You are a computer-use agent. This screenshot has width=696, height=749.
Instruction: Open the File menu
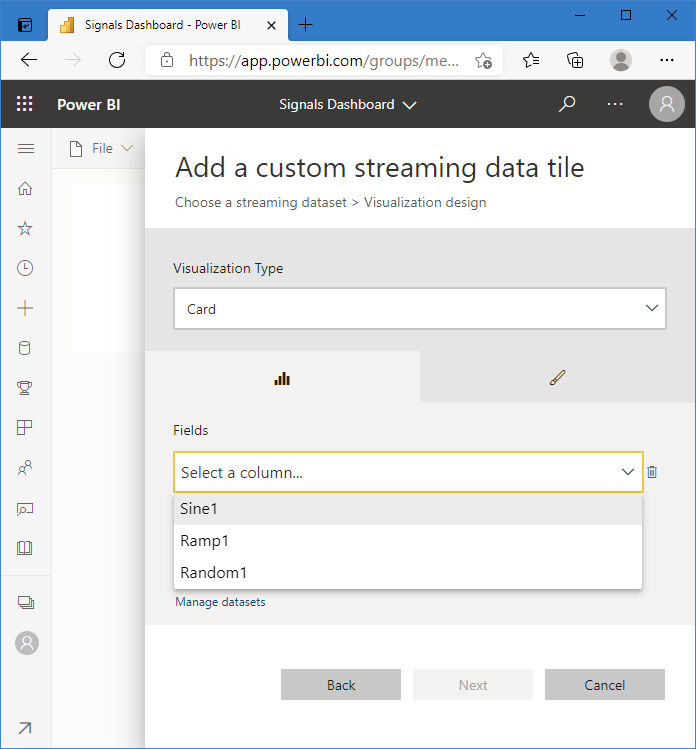(101, 149)
